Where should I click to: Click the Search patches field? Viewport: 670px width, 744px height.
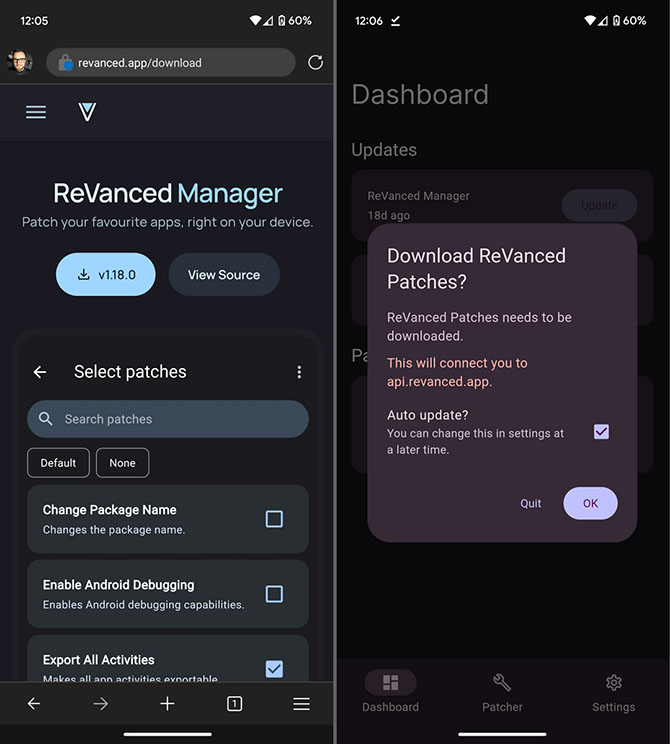[168, 419]
